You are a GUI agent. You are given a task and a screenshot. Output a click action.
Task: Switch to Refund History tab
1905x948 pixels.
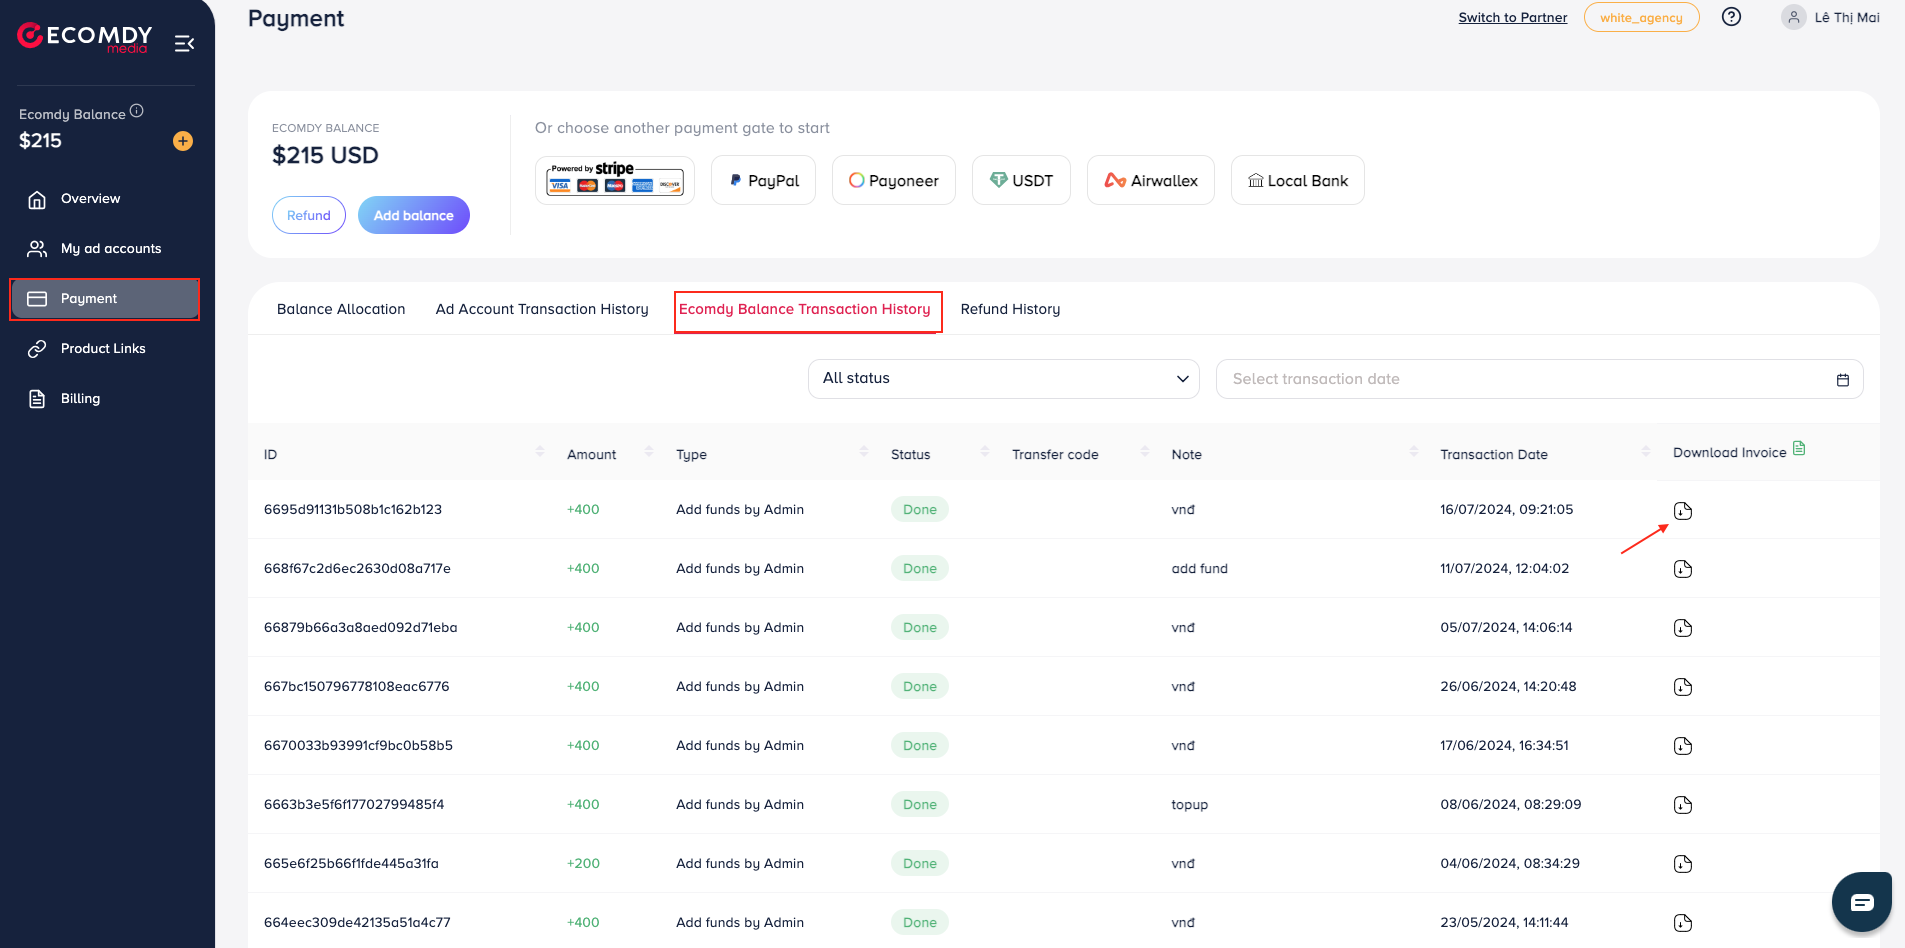pos(1011,309)
